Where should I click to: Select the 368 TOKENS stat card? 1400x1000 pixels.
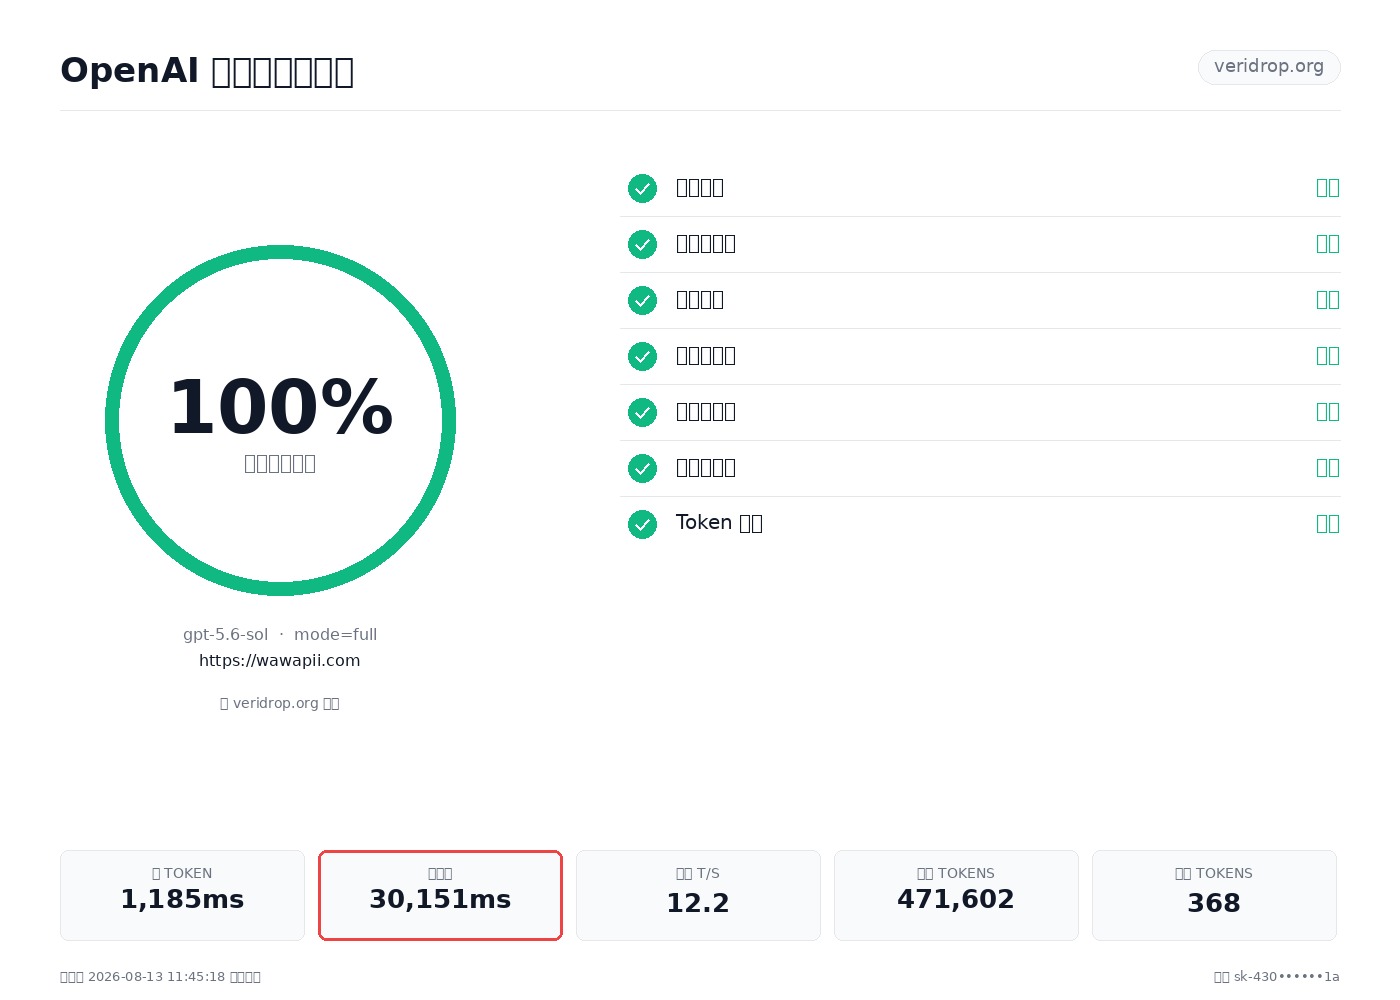(x=1214, y=895)
